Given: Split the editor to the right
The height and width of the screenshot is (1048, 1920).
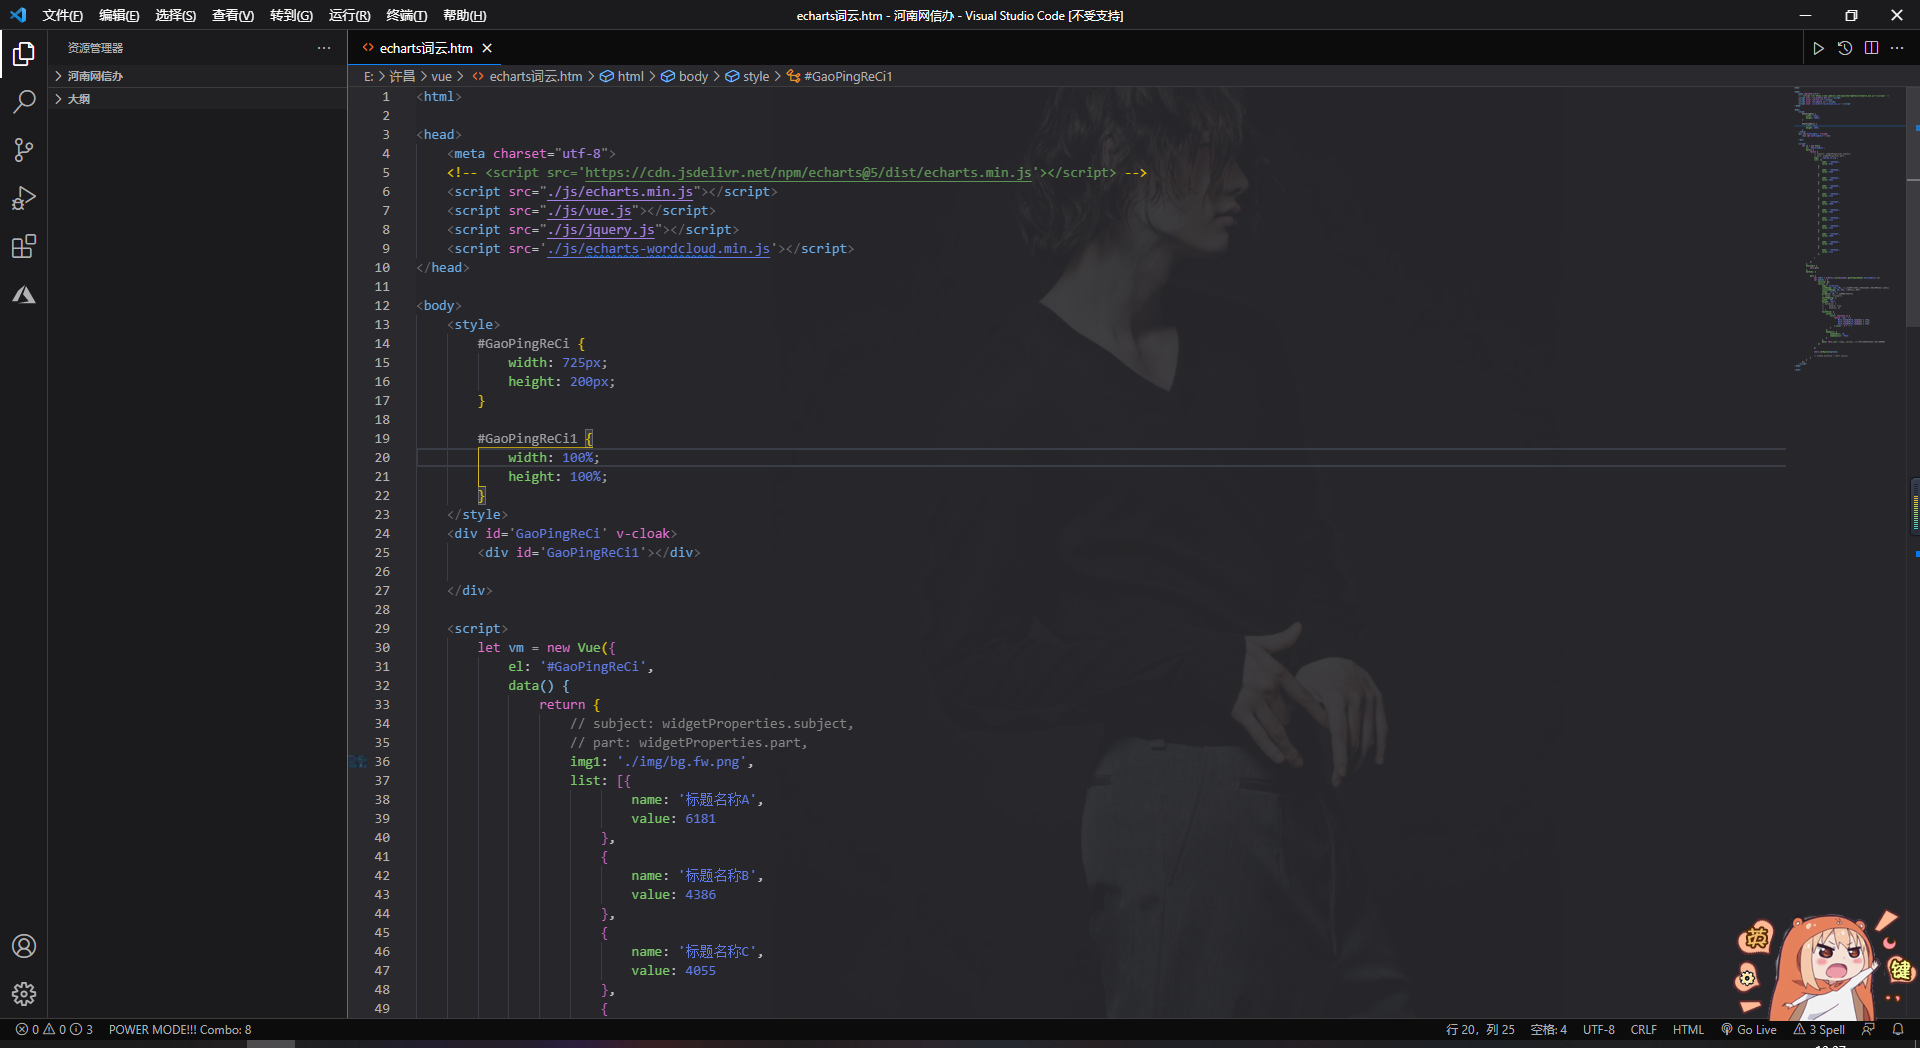Looking at the screenshot, I should coord(1871,48).
